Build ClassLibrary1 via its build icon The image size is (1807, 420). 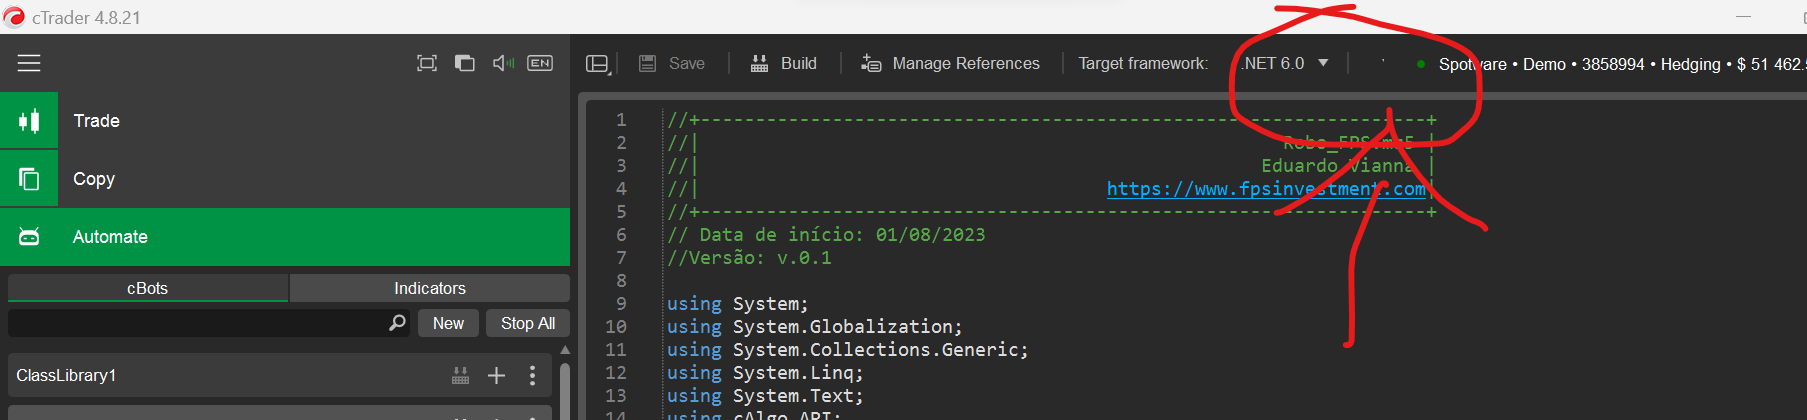pos(460,376)
